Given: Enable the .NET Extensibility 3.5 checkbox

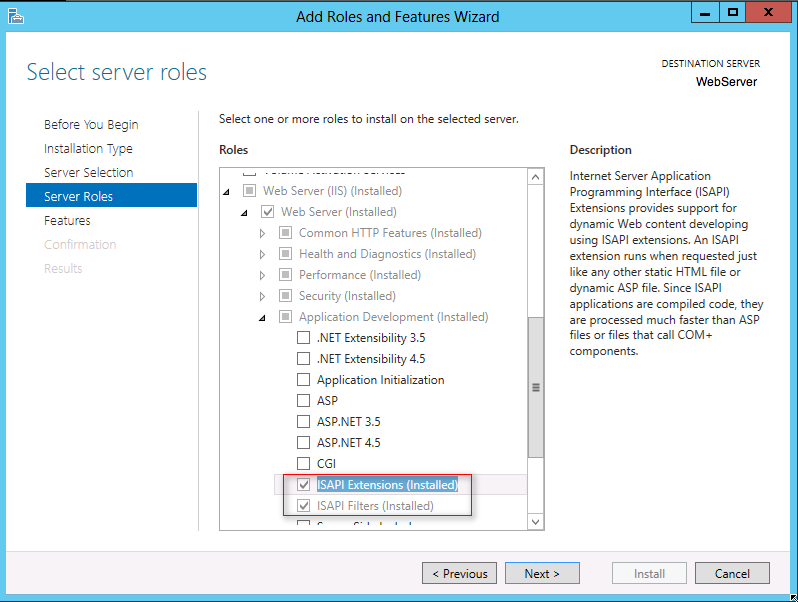Looking at the screenshot, I should [x=304, y=338].
